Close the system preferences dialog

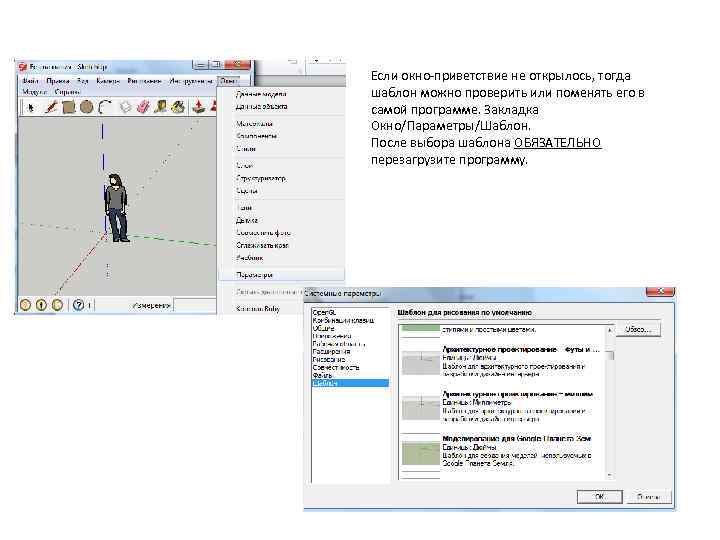pos(660,292)
